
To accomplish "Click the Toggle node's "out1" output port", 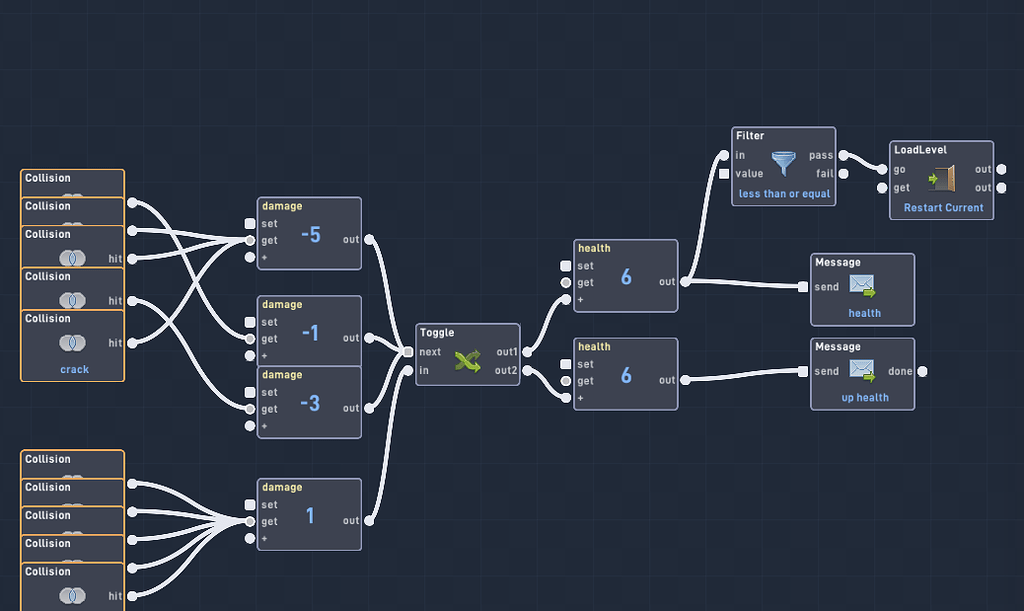I will (526, 352).
